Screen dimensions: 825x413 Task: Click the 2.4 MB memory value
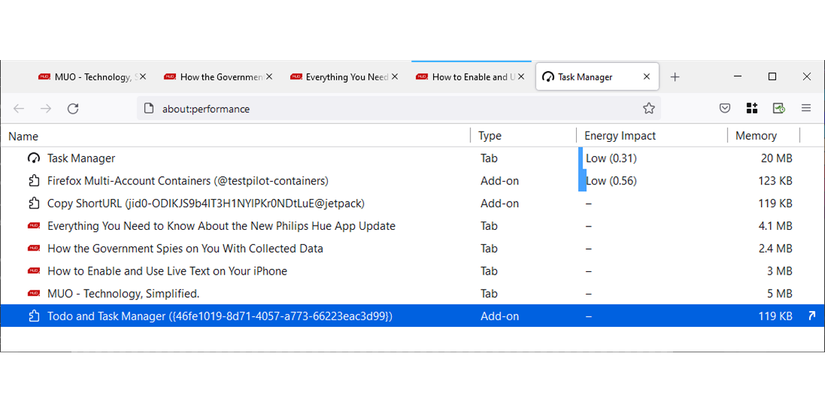click(776, 248)
